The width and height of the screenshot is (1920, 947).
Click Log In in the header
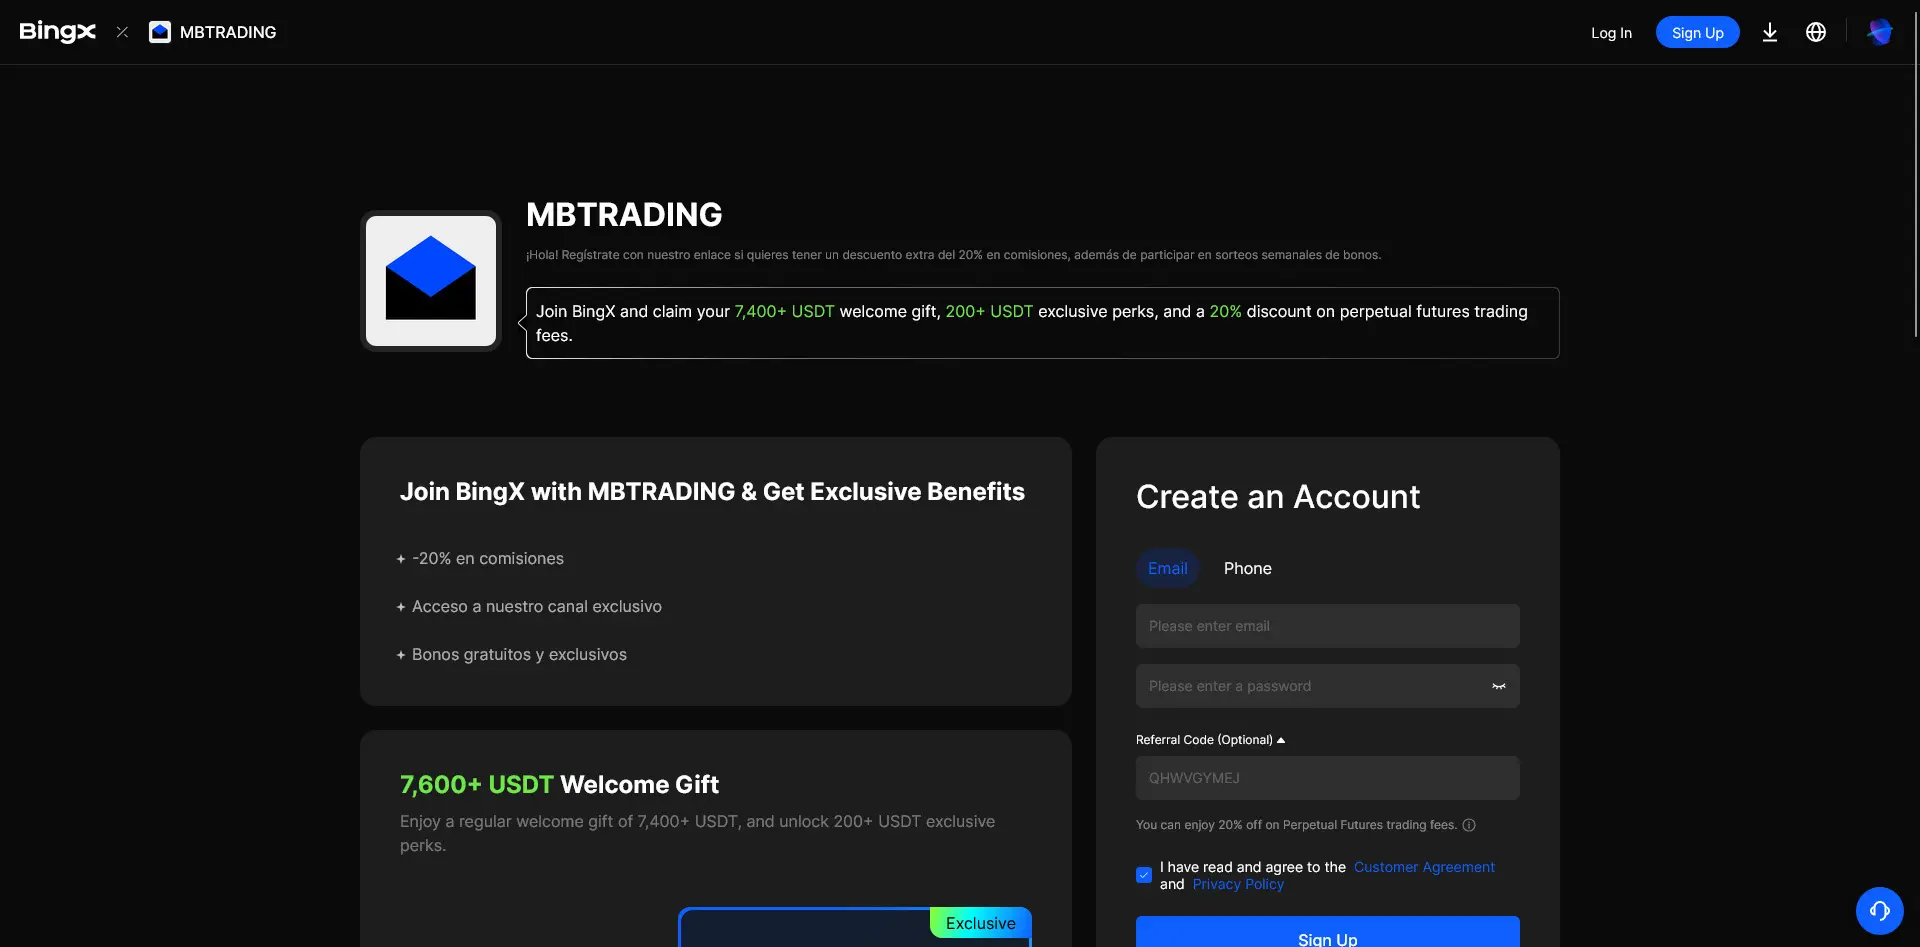point(1611,33)
